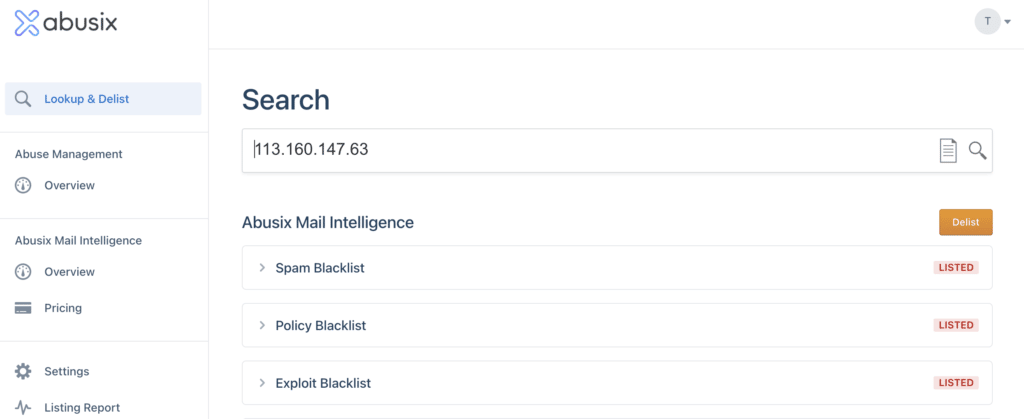The height and width of the screenshot is (419, 1024).
Task: Open the bulk lookup document icon
Action: (948, 151)
